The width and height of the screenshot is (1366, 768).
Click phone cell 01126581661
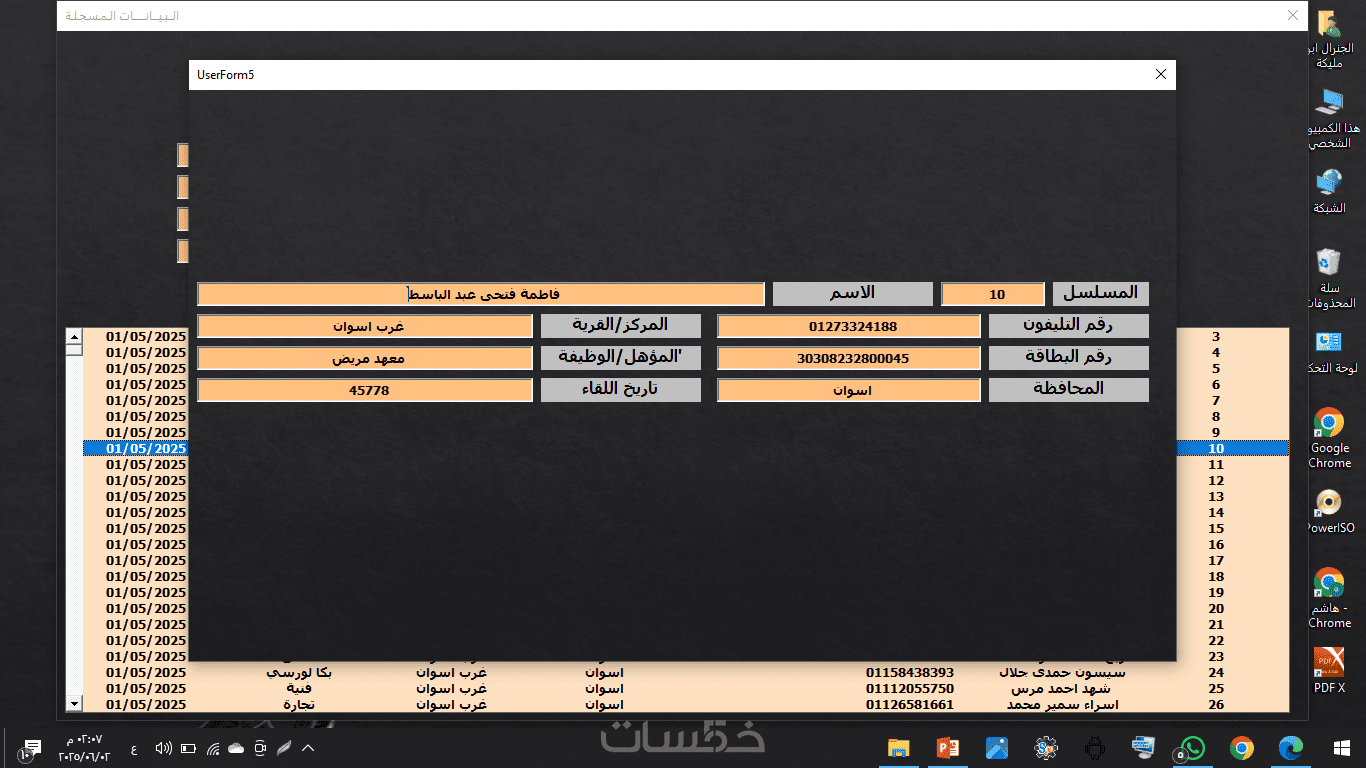click(910, 705)
